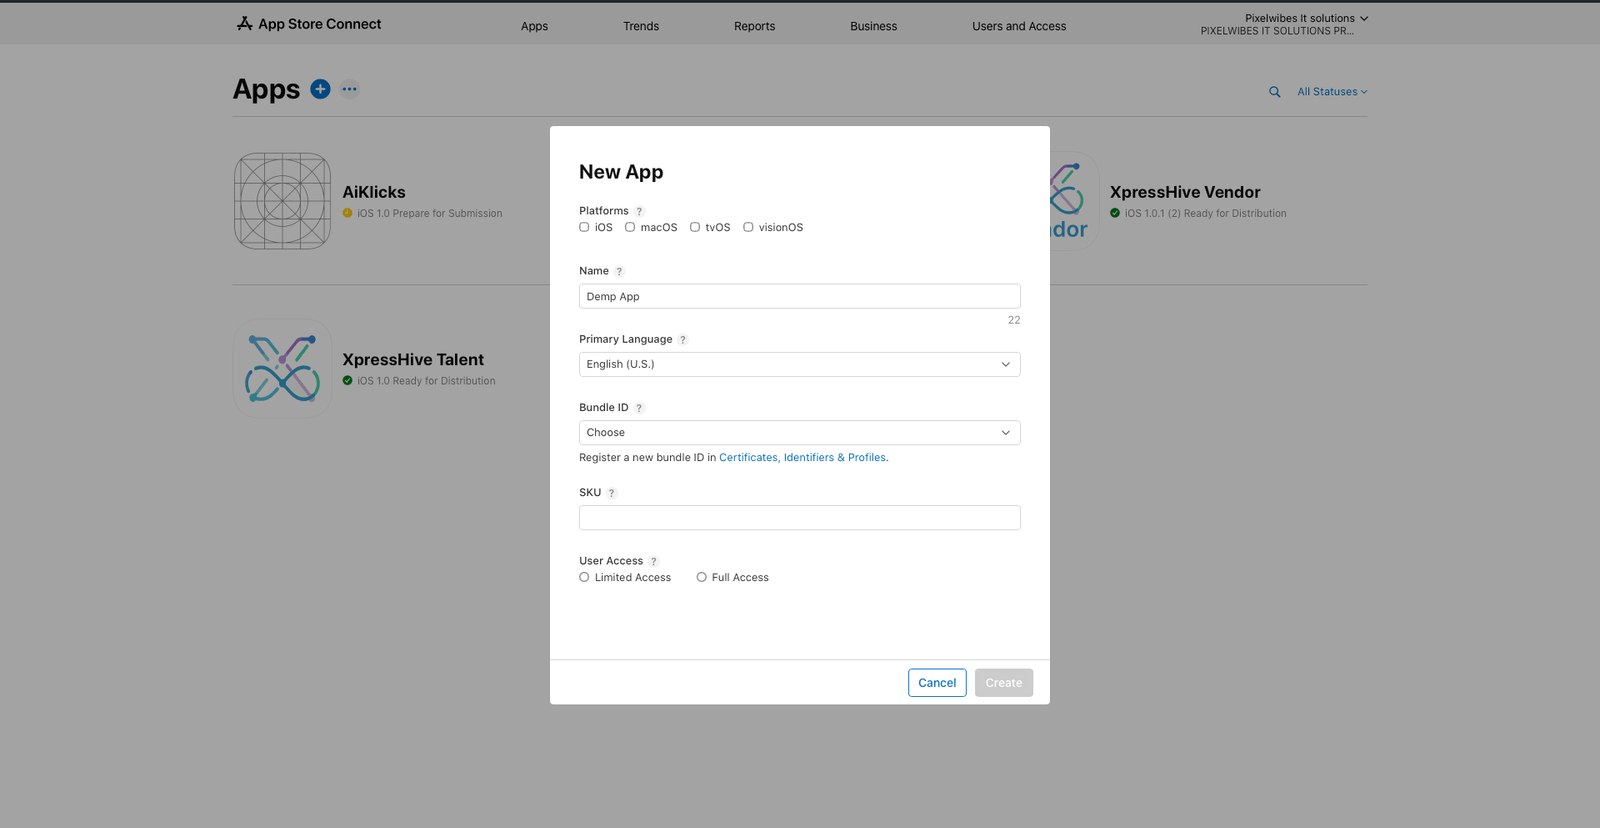Open the Apps nav tab

click(534, 26)
